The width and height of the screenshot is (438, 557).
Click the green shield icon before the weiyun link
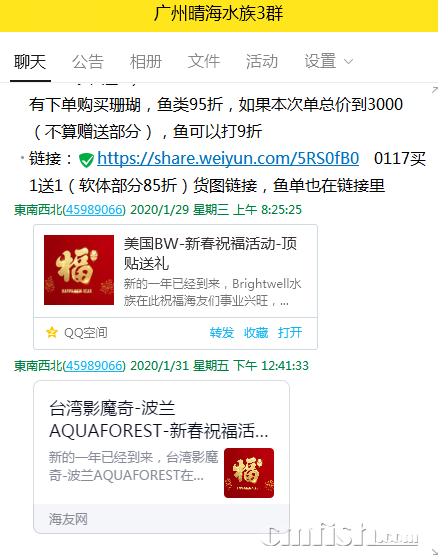point(86,160)
